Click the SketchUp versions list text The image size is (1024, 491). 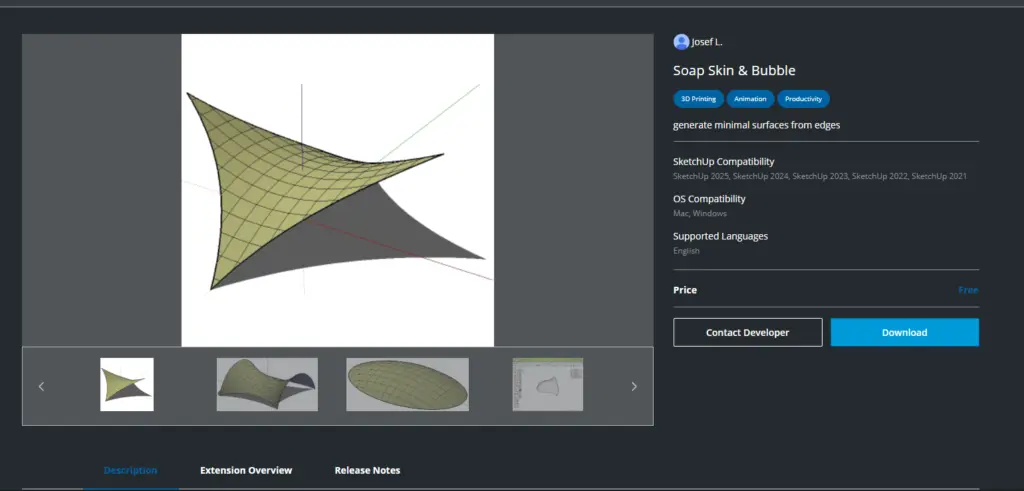[x=820, y=176]
